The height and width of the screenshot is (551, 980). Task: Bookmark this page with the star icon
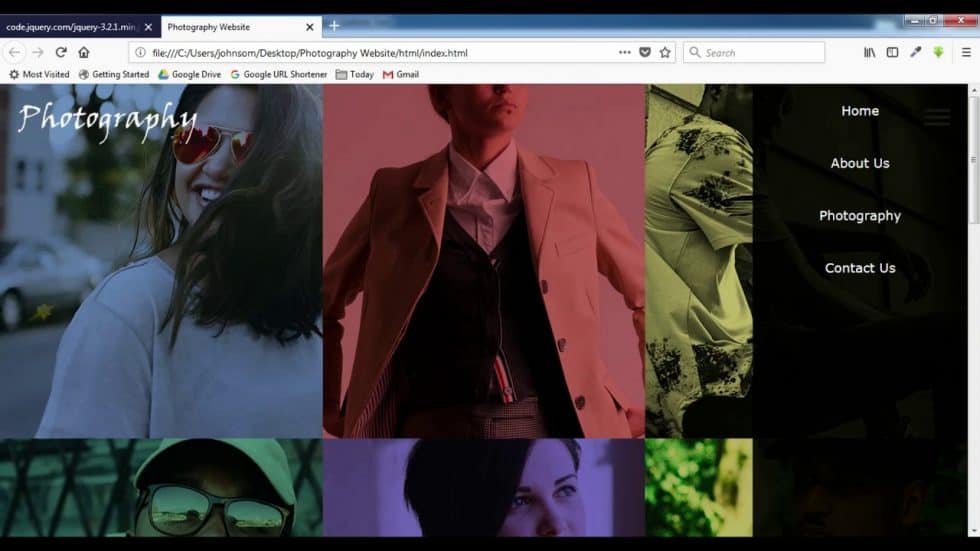pos(665,53)
